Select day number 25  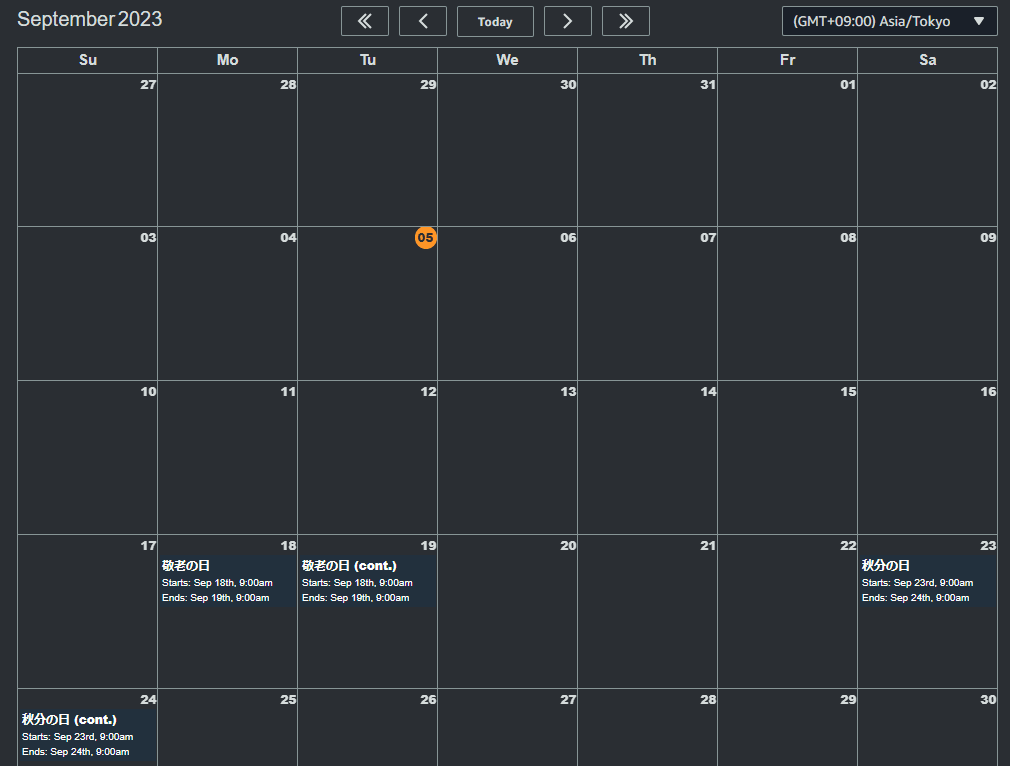pos(288,700)
